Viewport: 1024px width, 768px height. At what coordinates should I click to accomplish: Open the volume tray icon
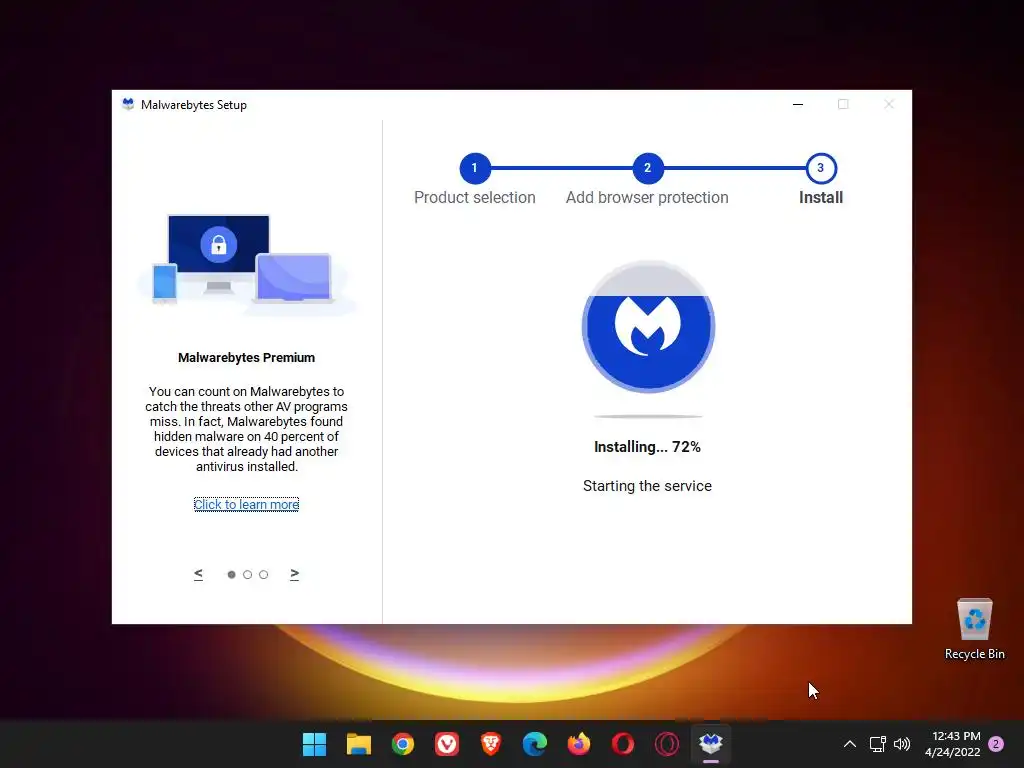tap(902, 744)
